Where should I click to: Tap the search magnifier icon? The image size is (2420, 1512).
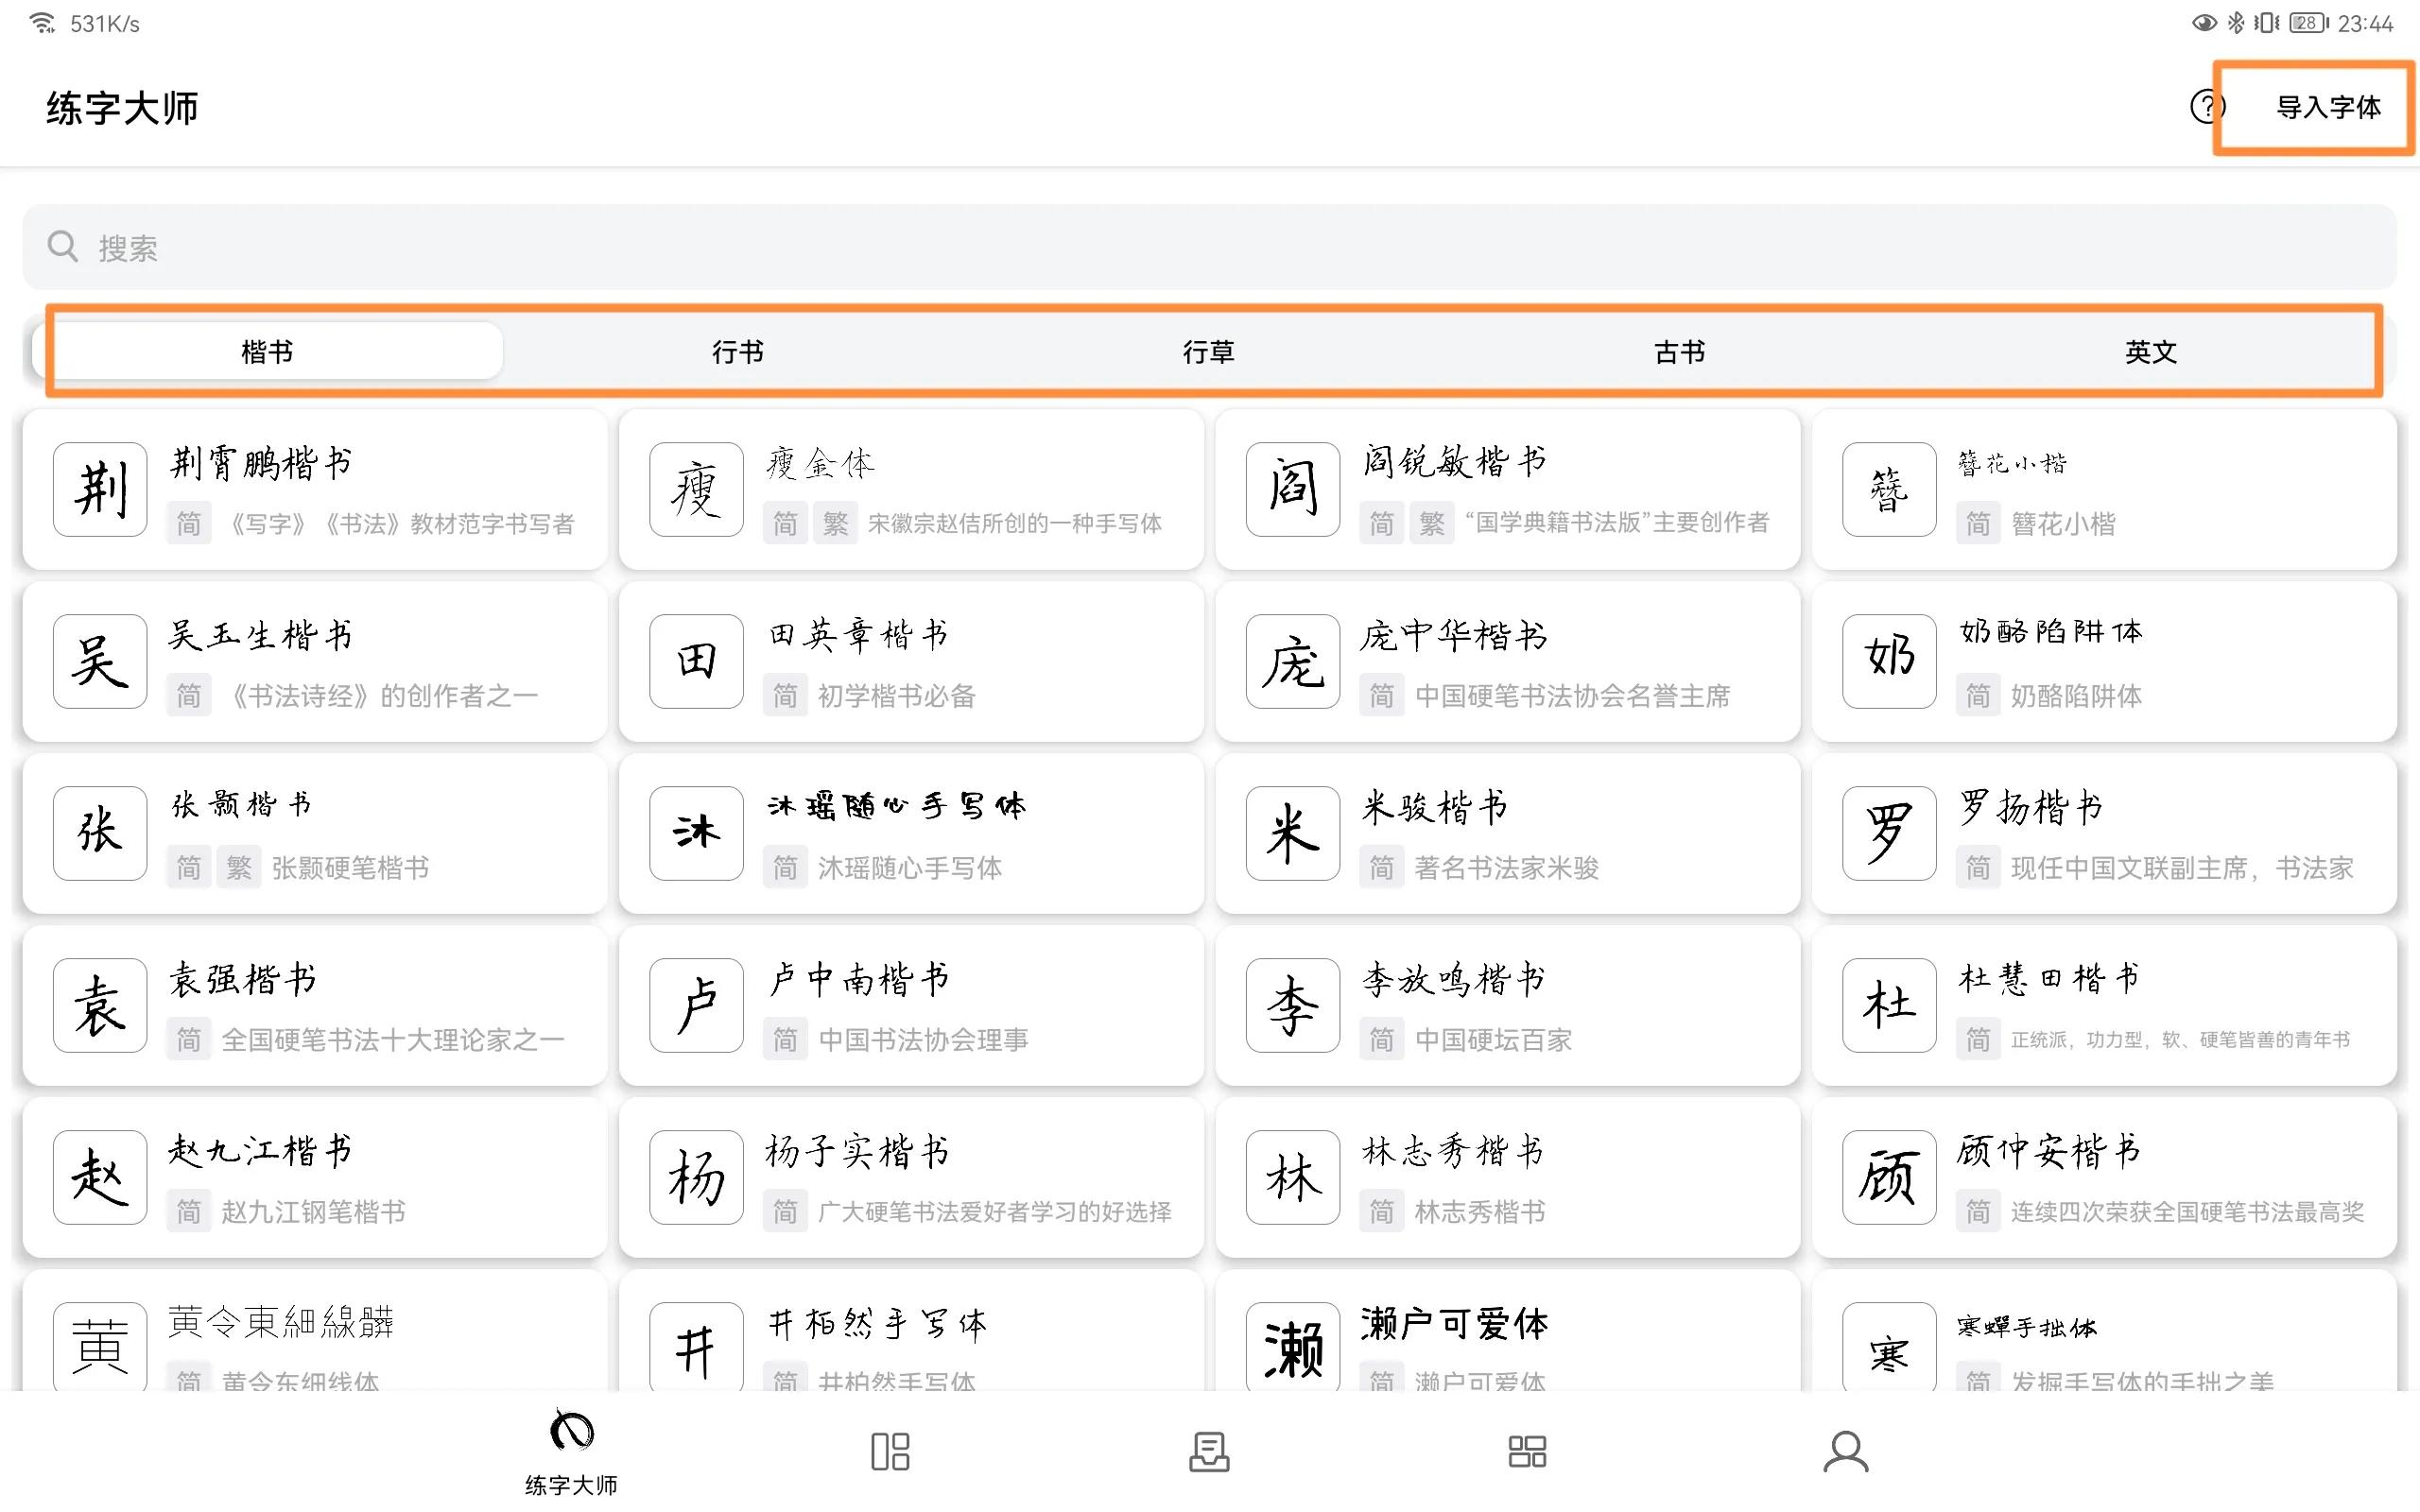[62, 246]
